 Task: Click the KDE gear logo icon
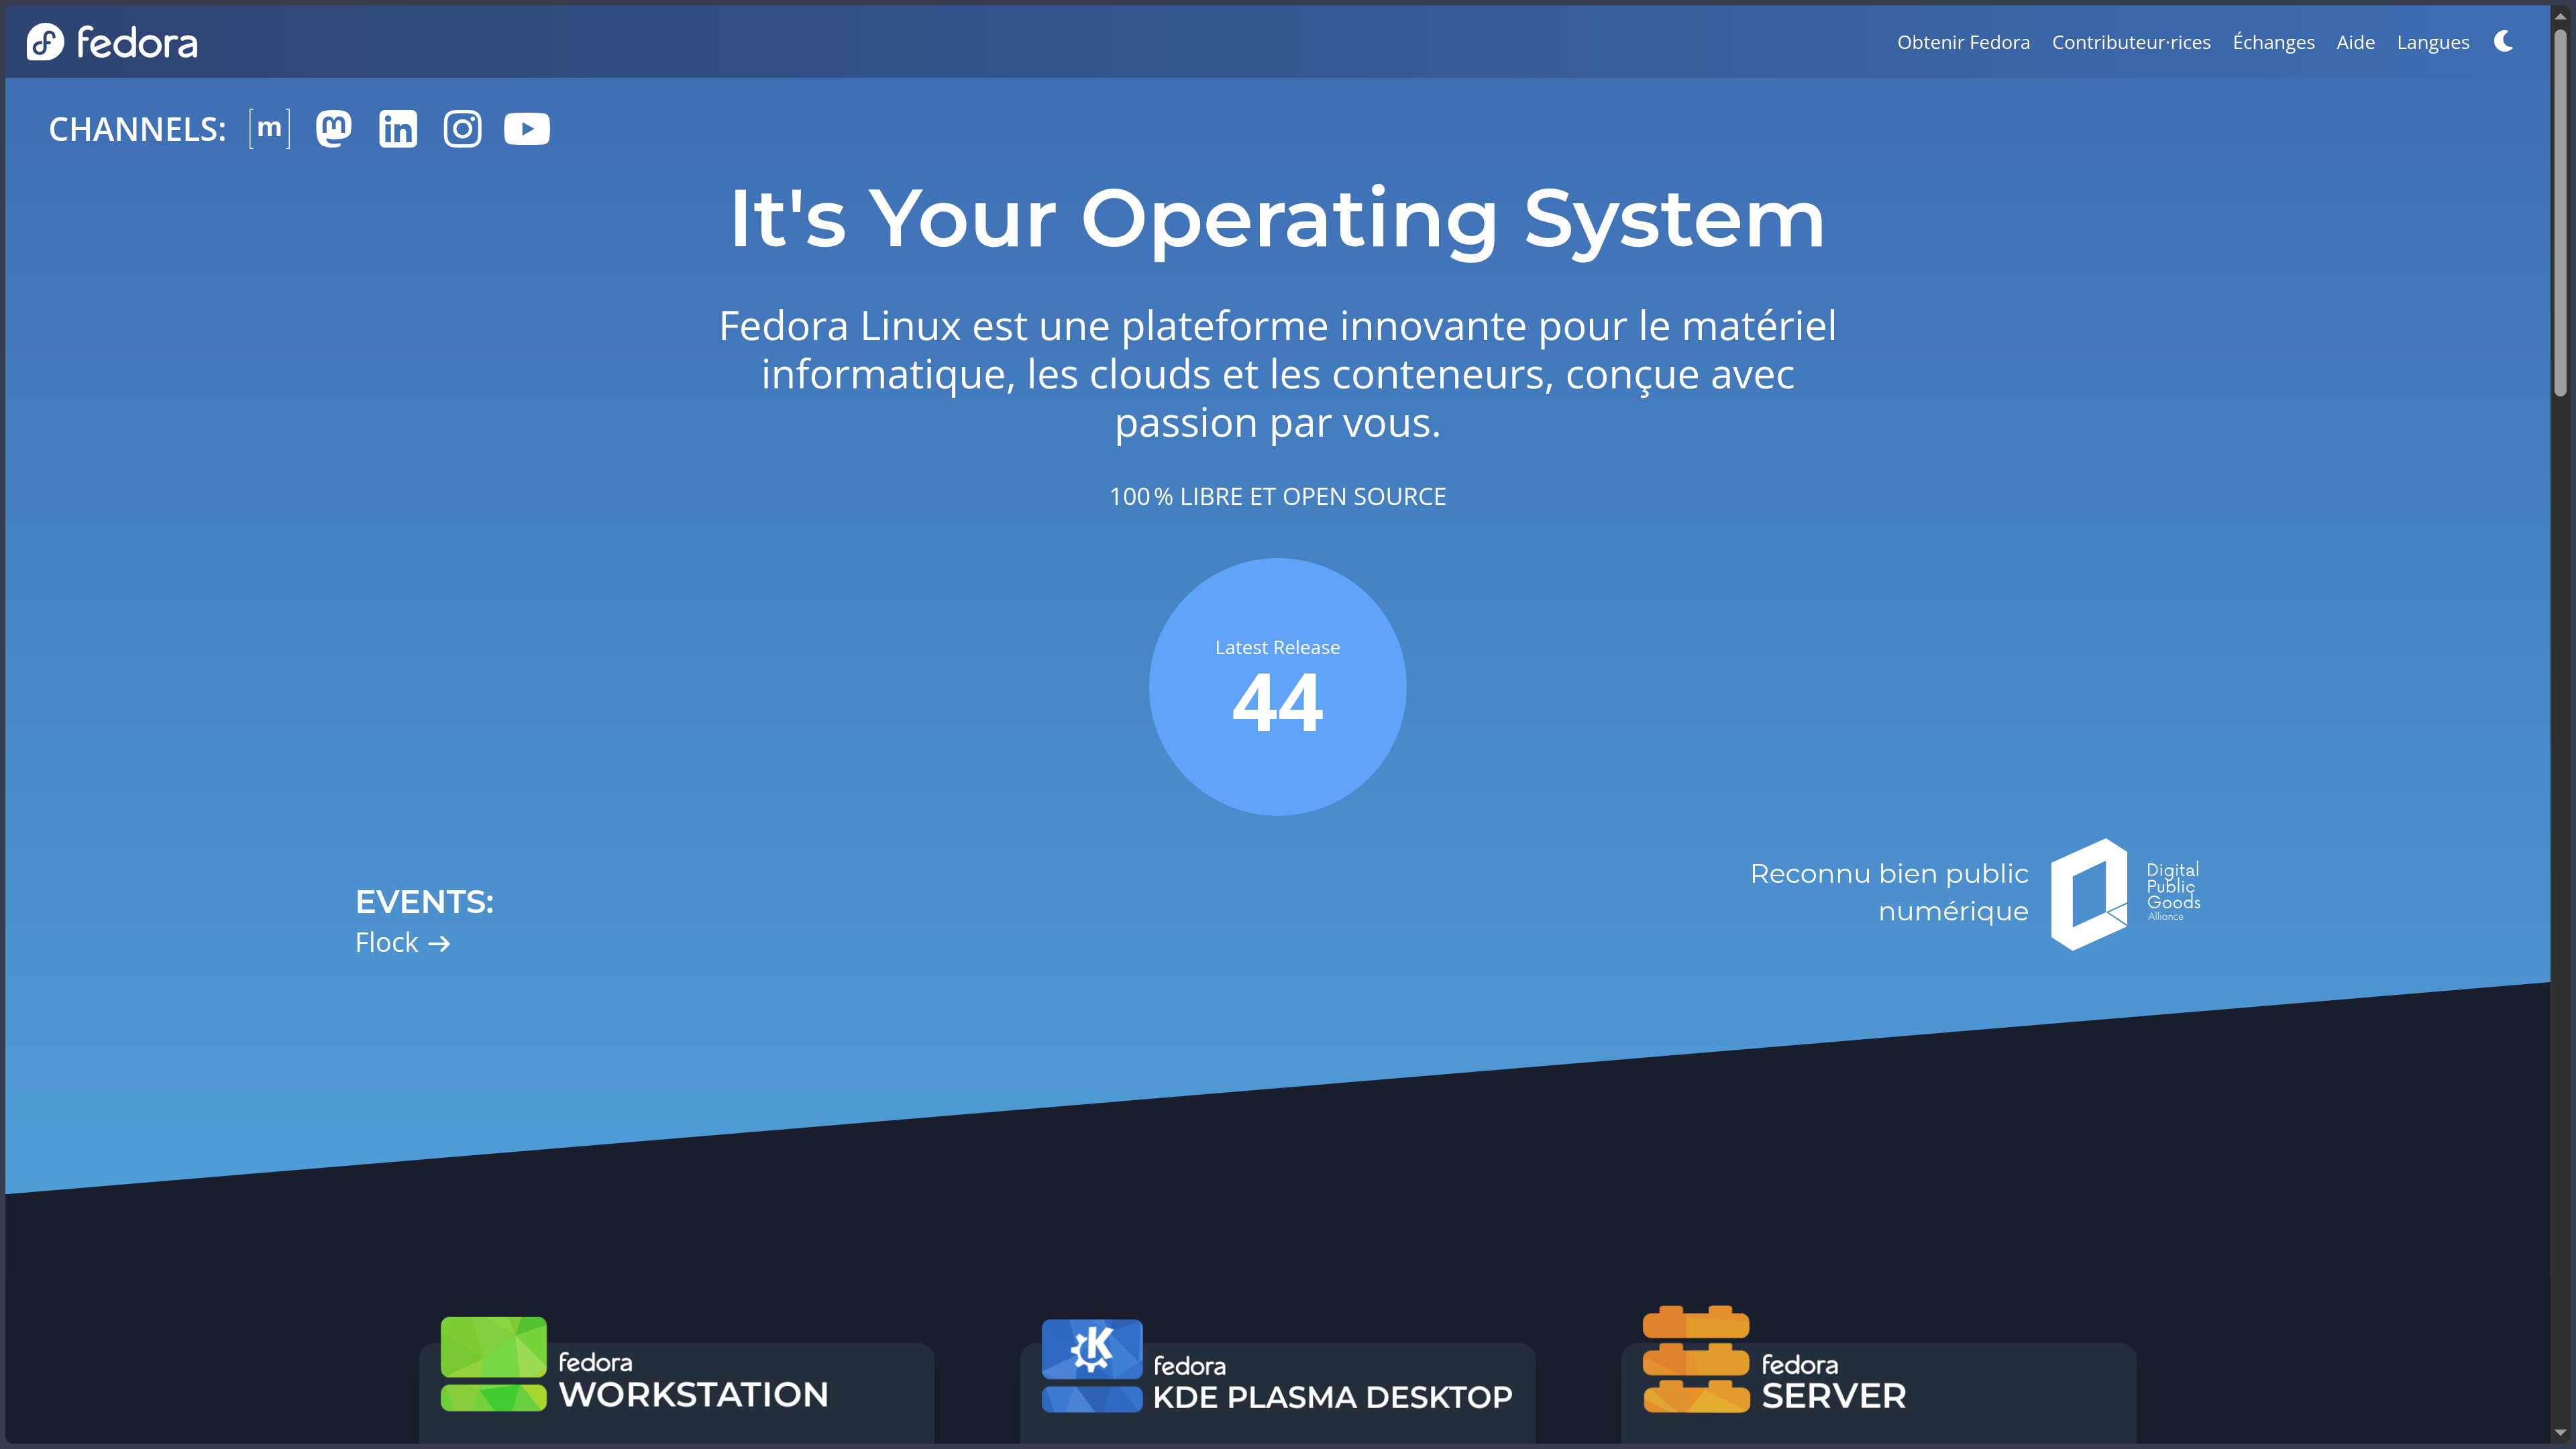click(1092, 1366)
